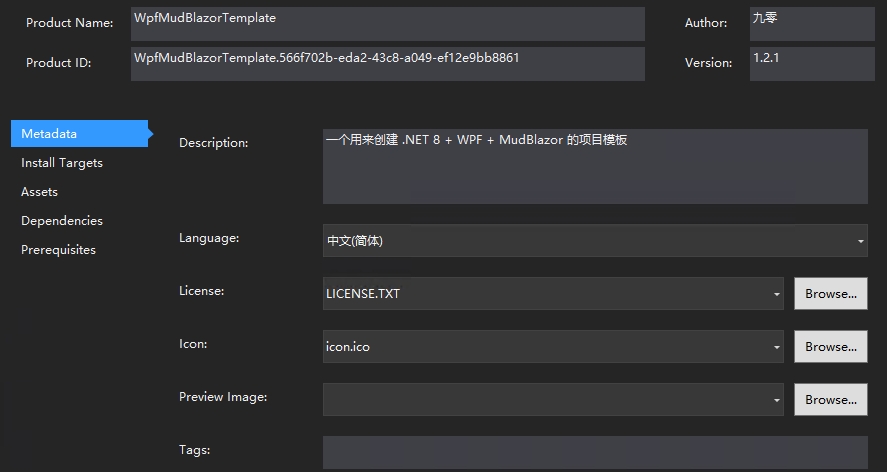Focus the Version field showing 1.2.1

(812, 63)
